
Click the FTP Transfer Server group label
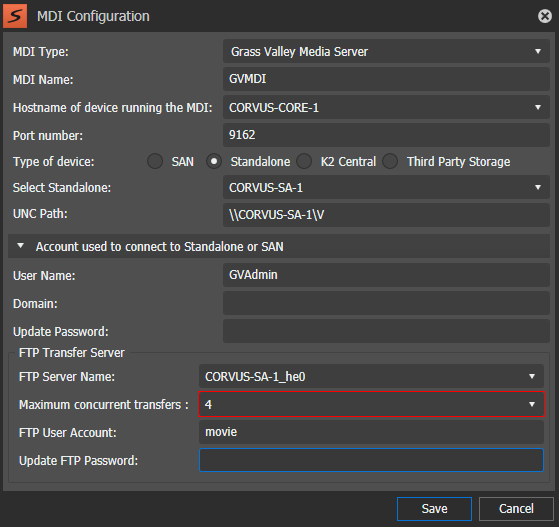[x=72, y=353]
